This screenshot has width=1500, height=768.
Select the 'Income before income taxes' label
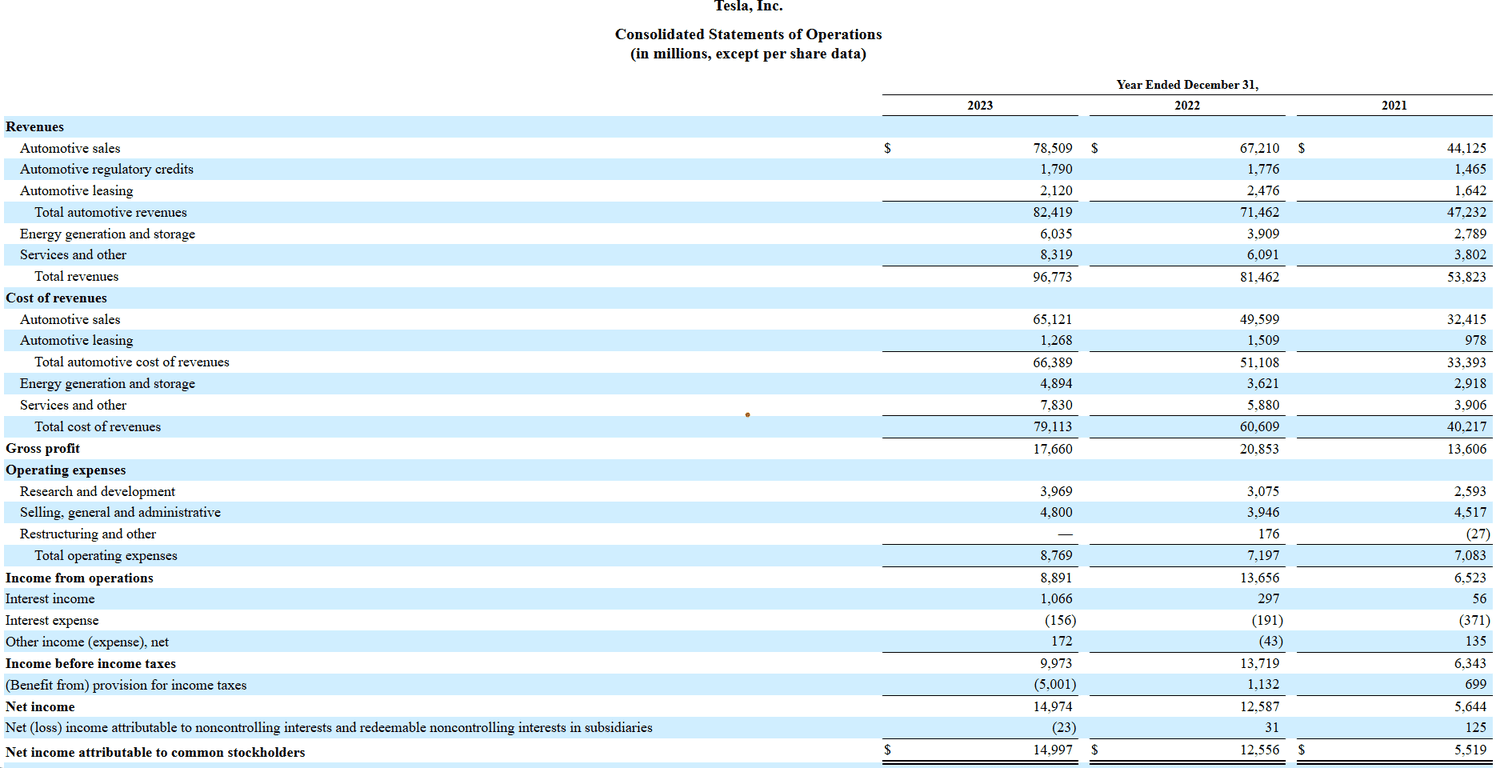click(x=91, y=663)
